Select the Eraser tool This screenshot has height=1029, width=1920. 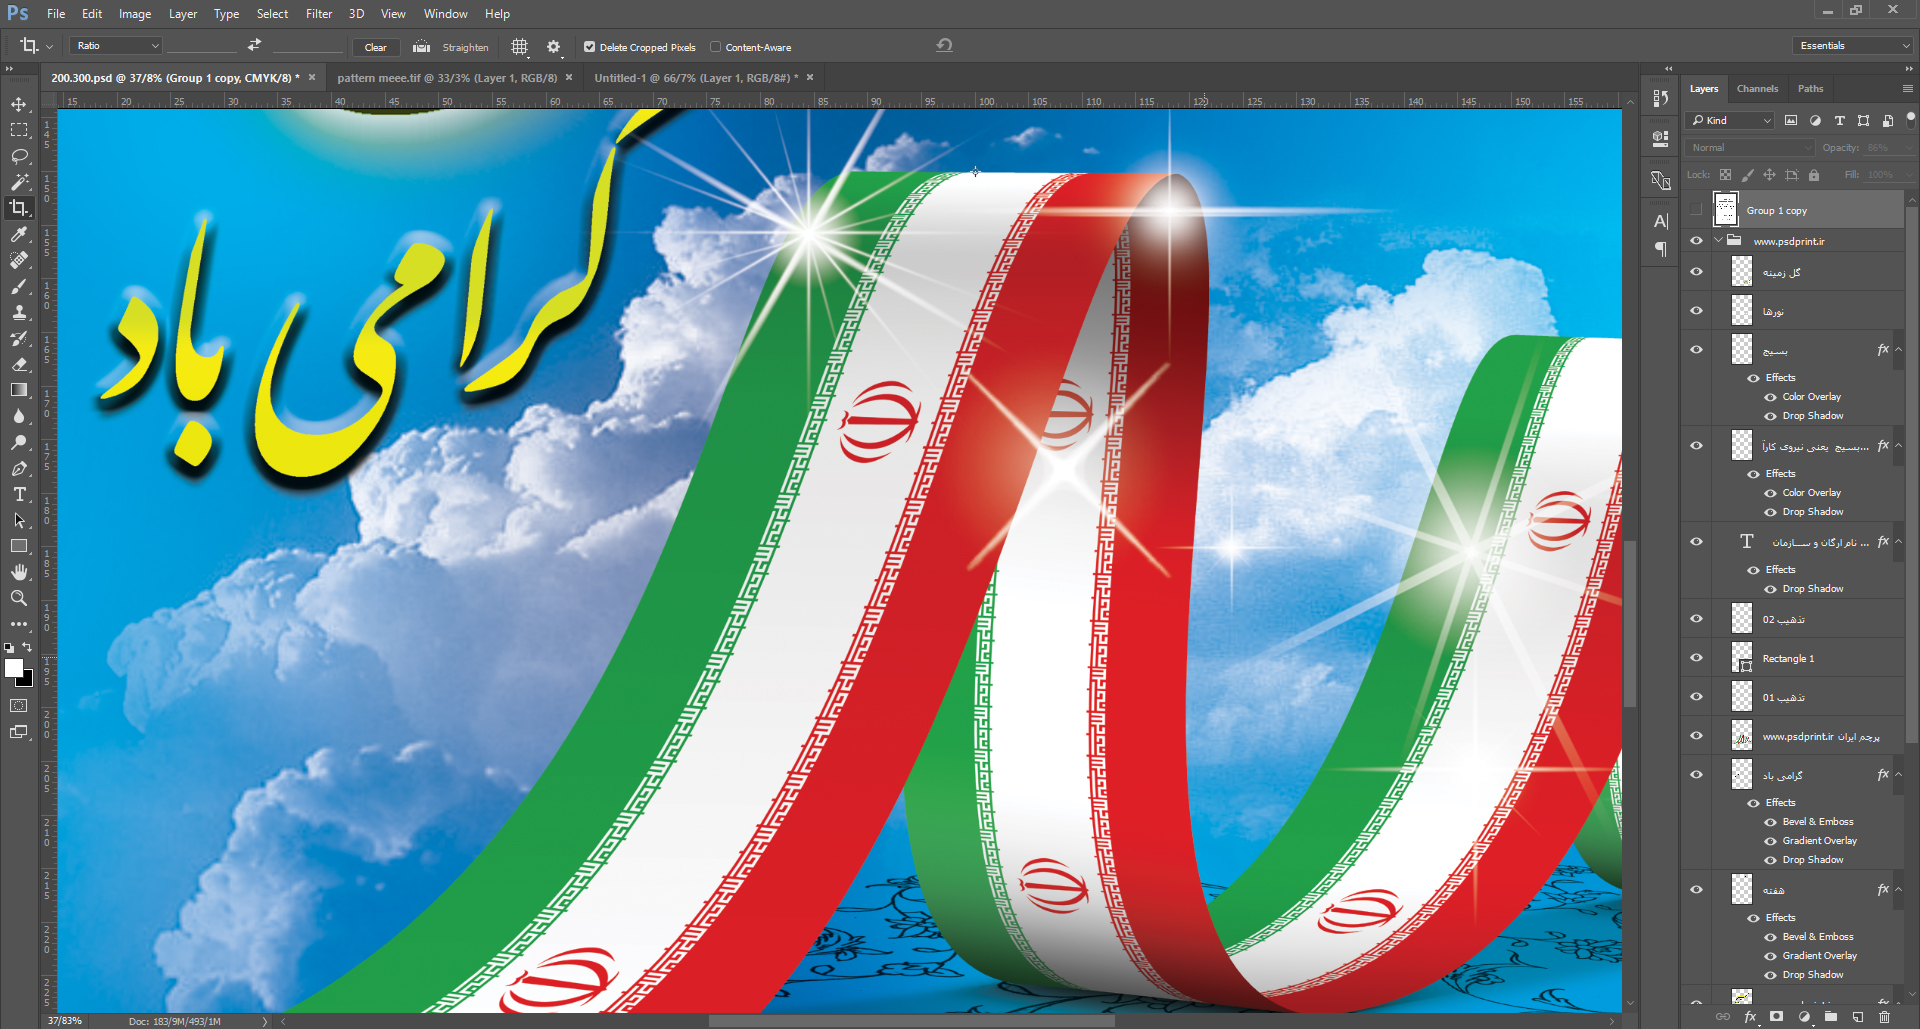point(19,364)
